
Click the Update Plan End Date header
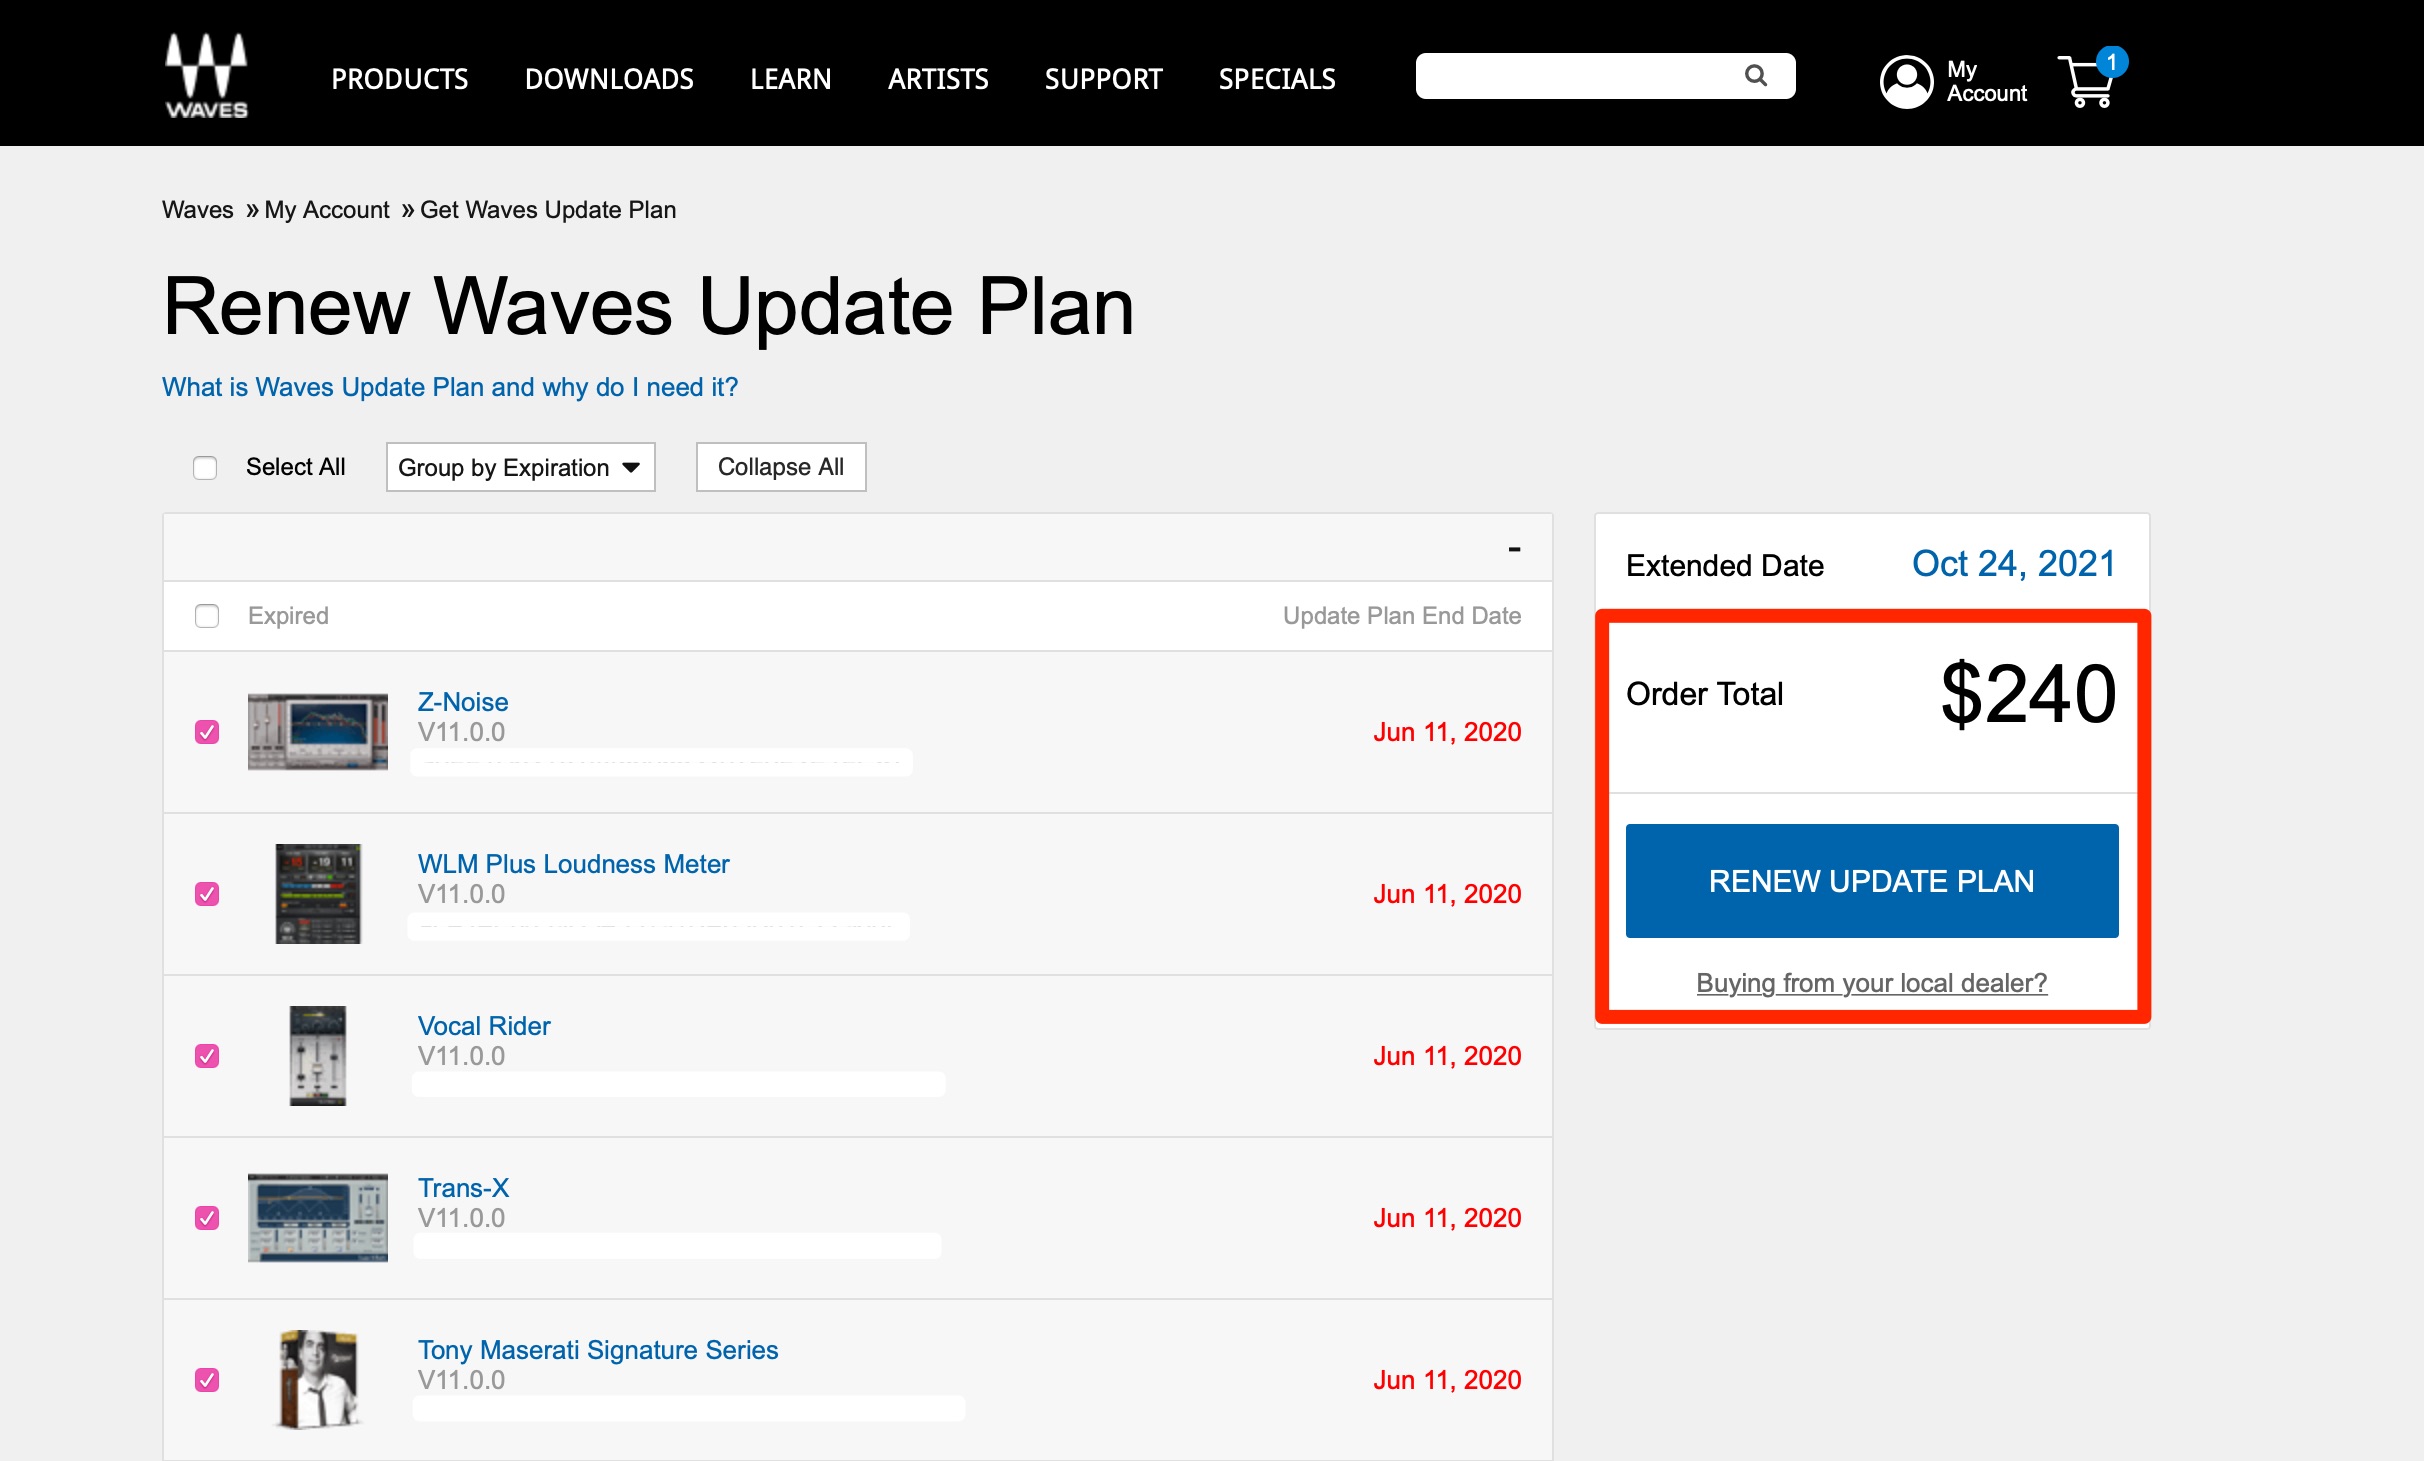pos(1402,616)
